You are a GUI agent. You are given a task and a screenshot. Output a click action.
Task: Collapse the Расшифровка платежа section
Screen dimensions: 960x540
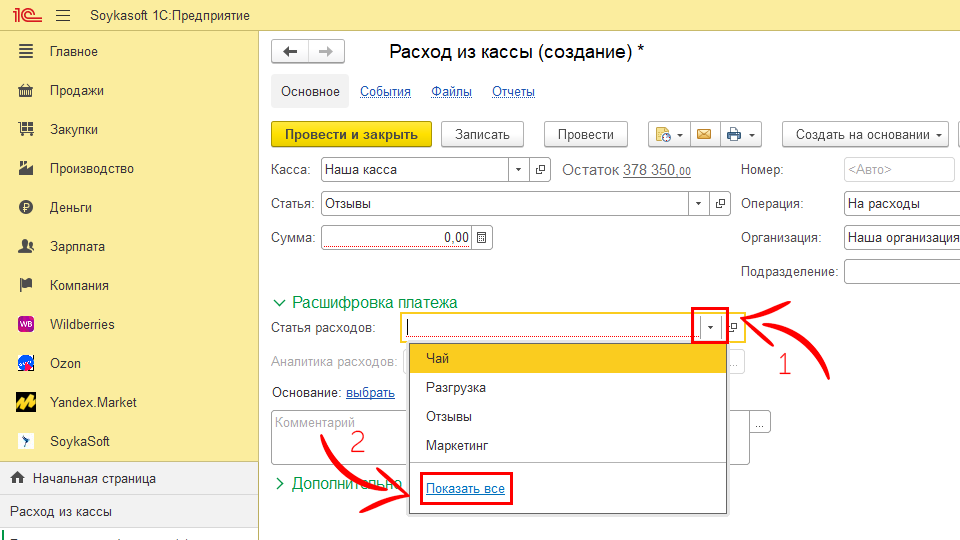[x=279, y=302]
